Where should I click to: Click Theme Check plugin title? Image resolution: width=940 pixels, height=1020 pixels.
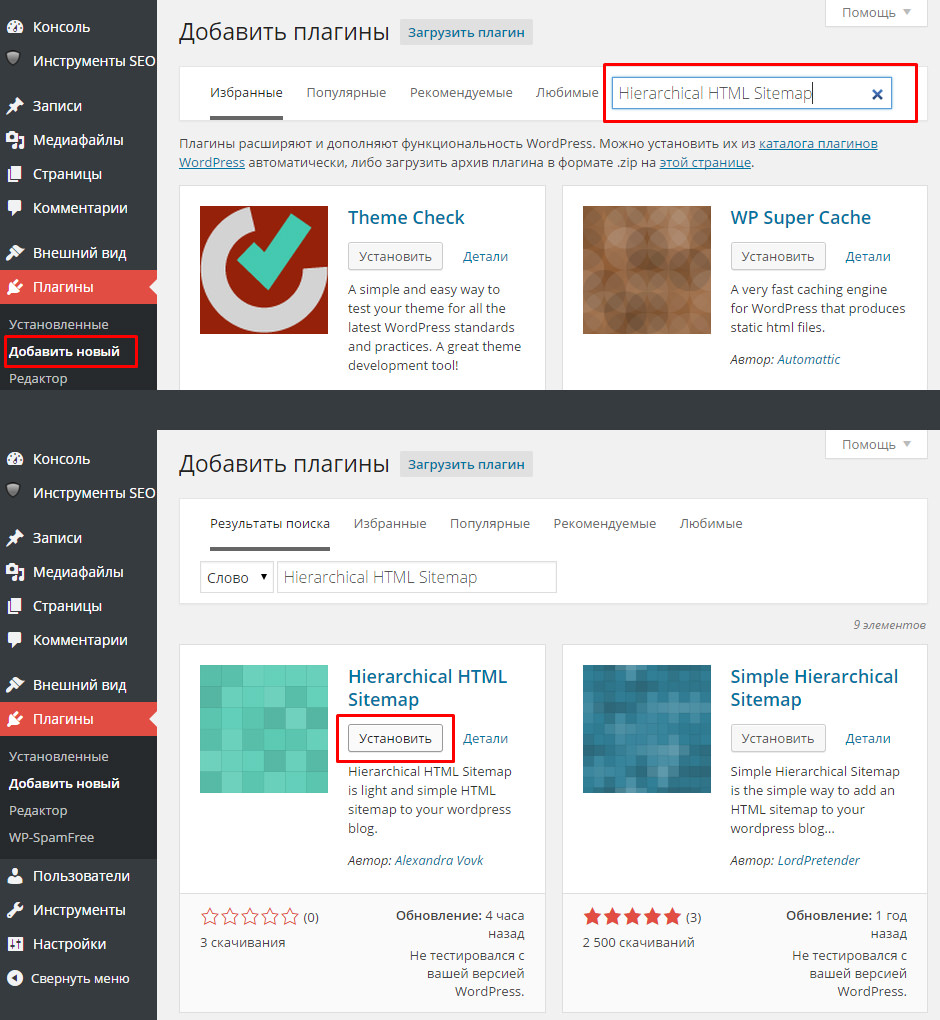tap(406, 217)
